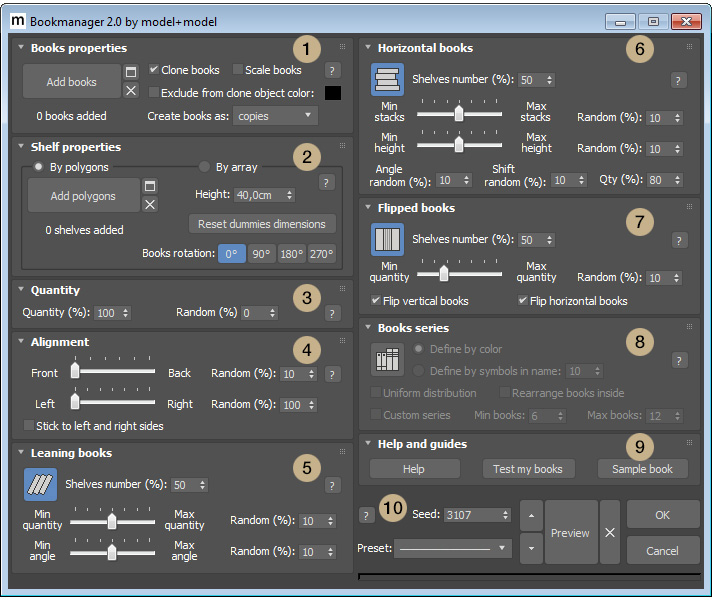The image size is (712, 600).
Task: Collapse Horizontal books rollout
Action: [368, 47]
